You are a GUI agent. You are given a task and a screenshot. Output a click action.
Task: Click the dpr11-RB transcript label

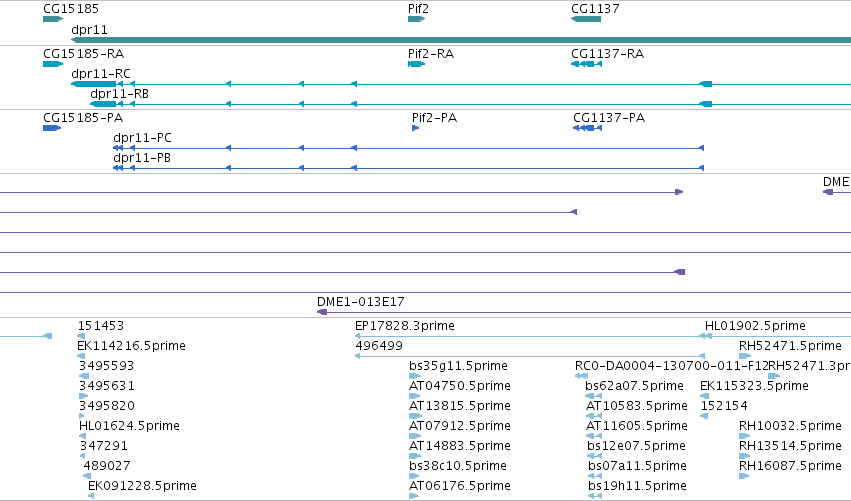click(x=119, y=93)
